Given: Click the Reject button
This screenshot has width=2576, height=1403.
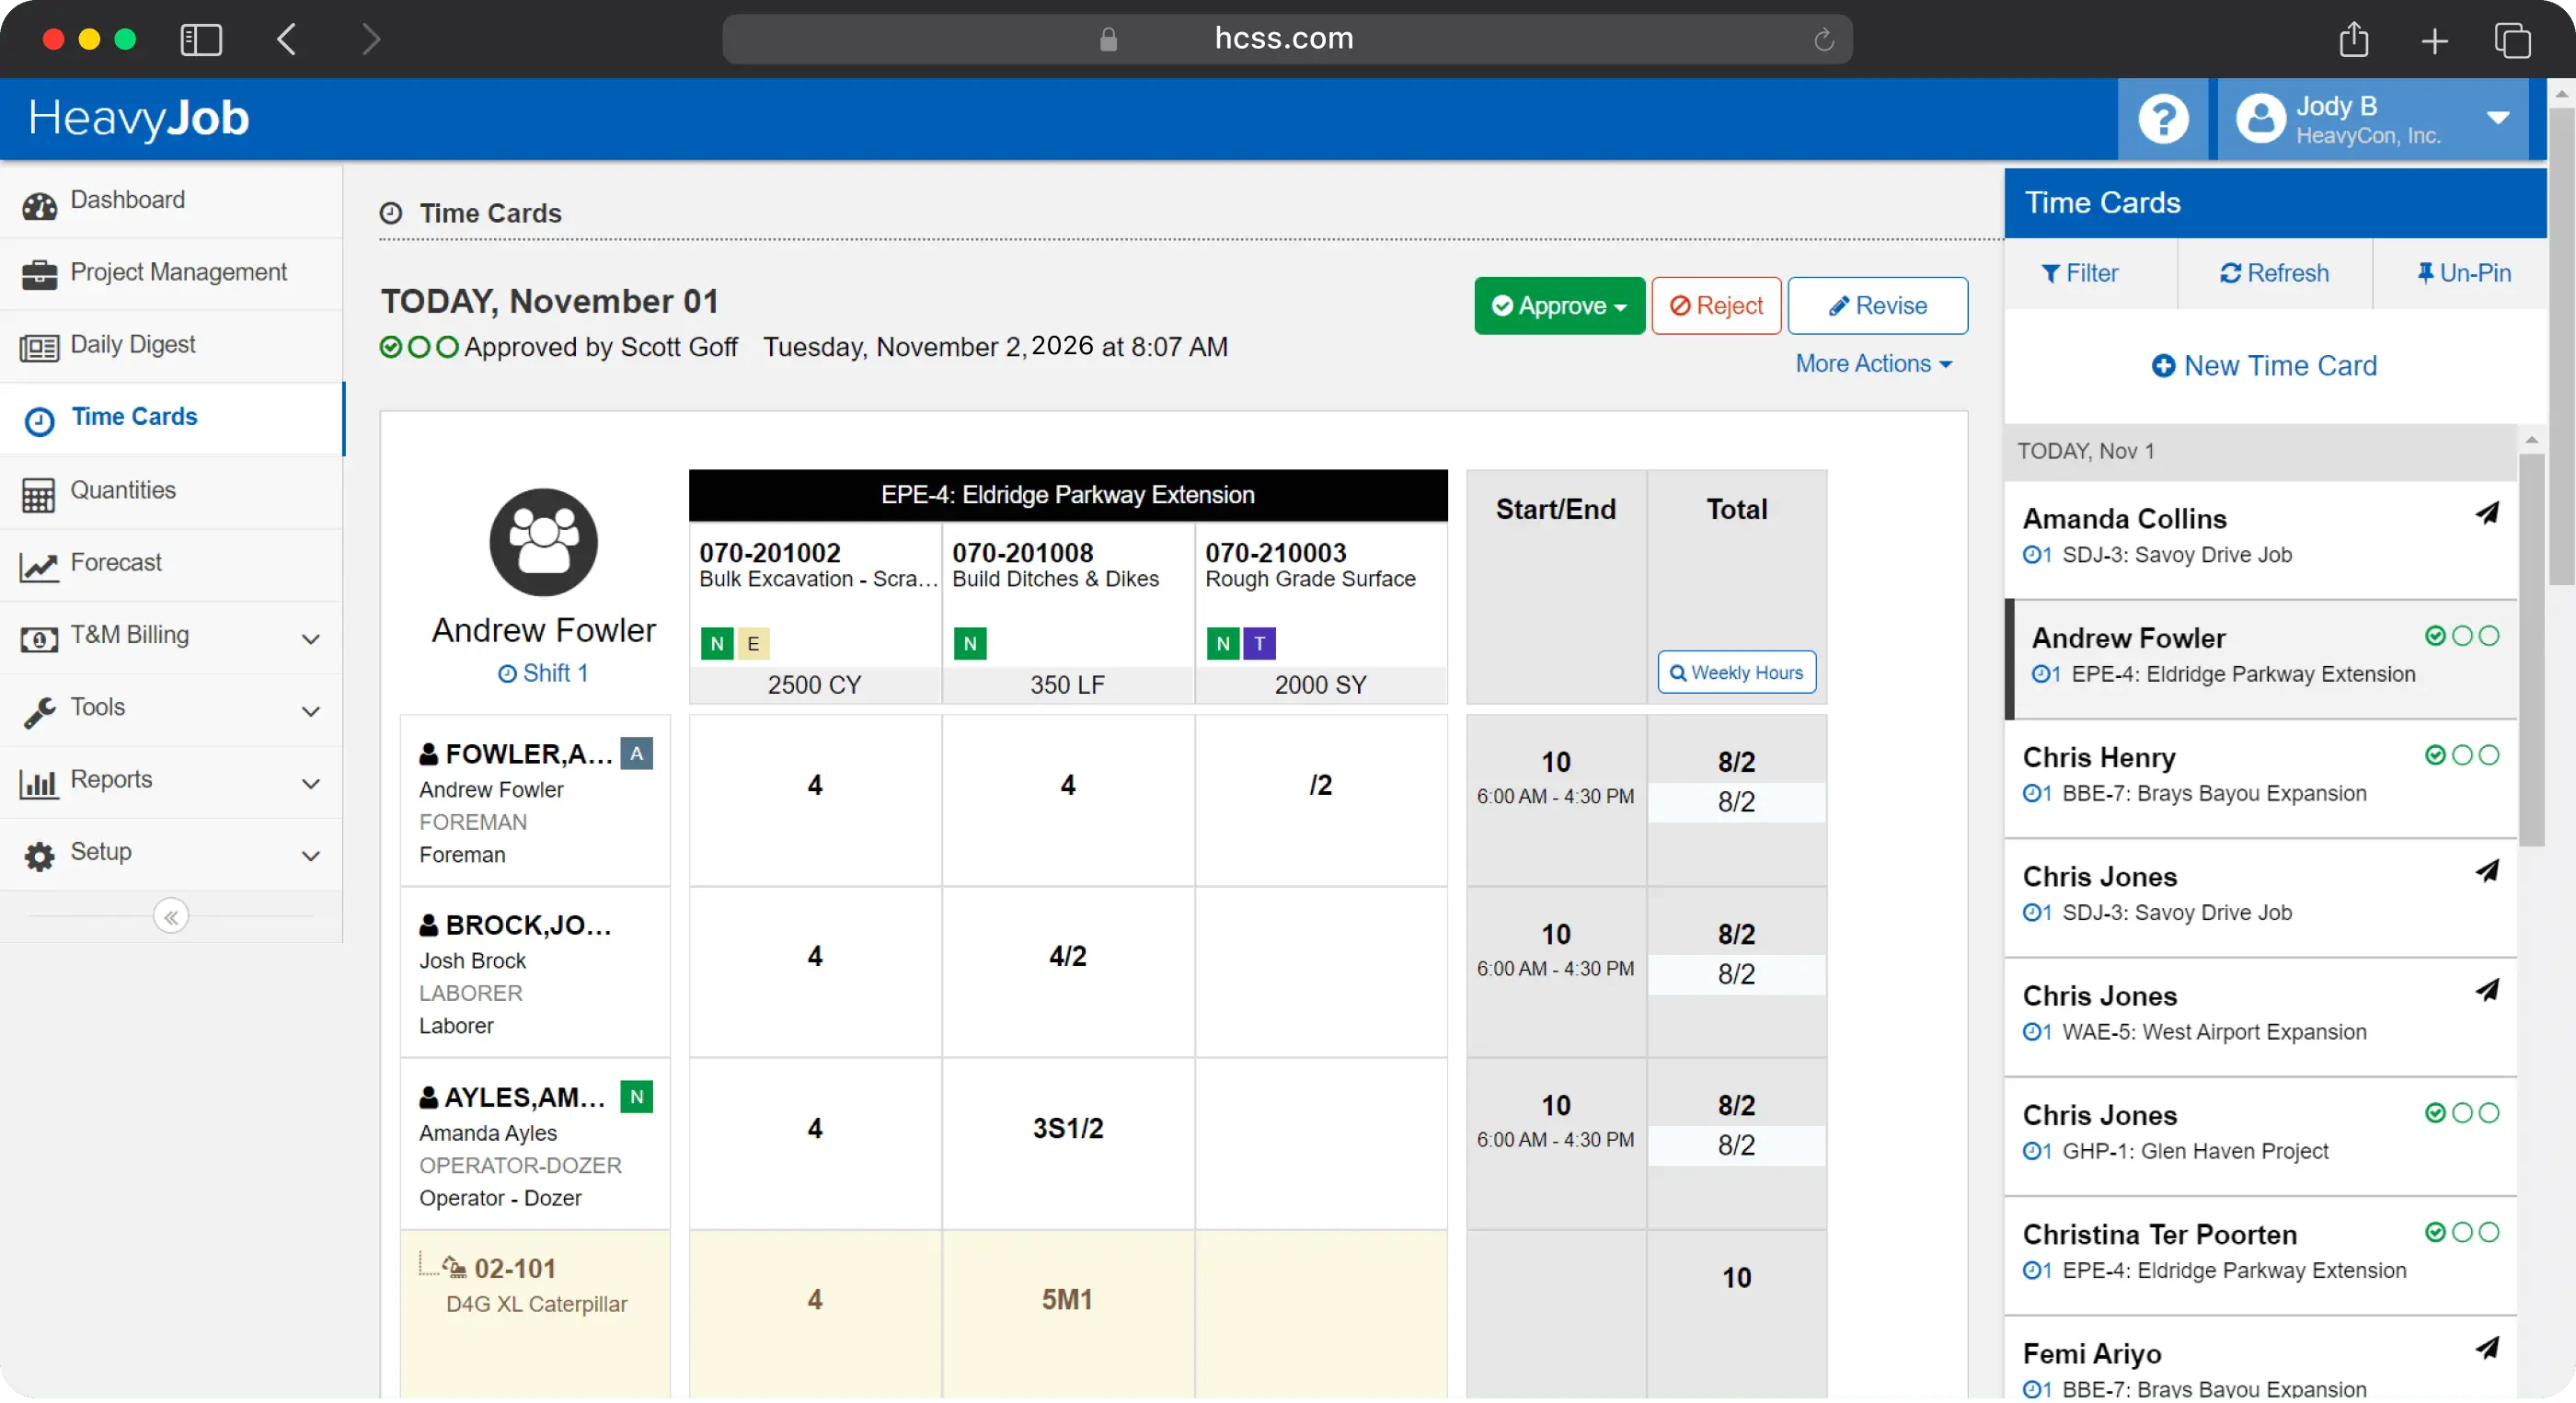Looking at the screenshot, I should pos(1716,306).
